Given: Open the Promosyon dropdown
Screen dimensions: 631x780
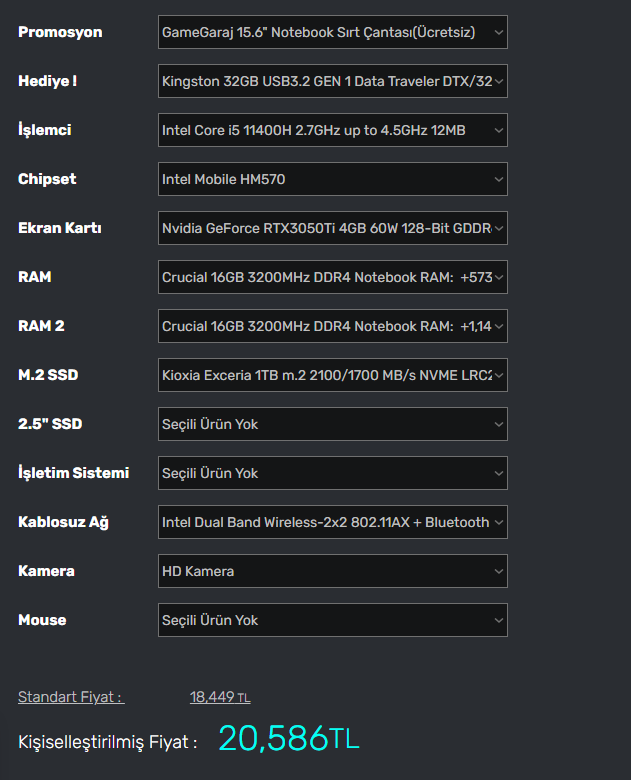Looking at the screenshot, I should click(x=332, y=32).
